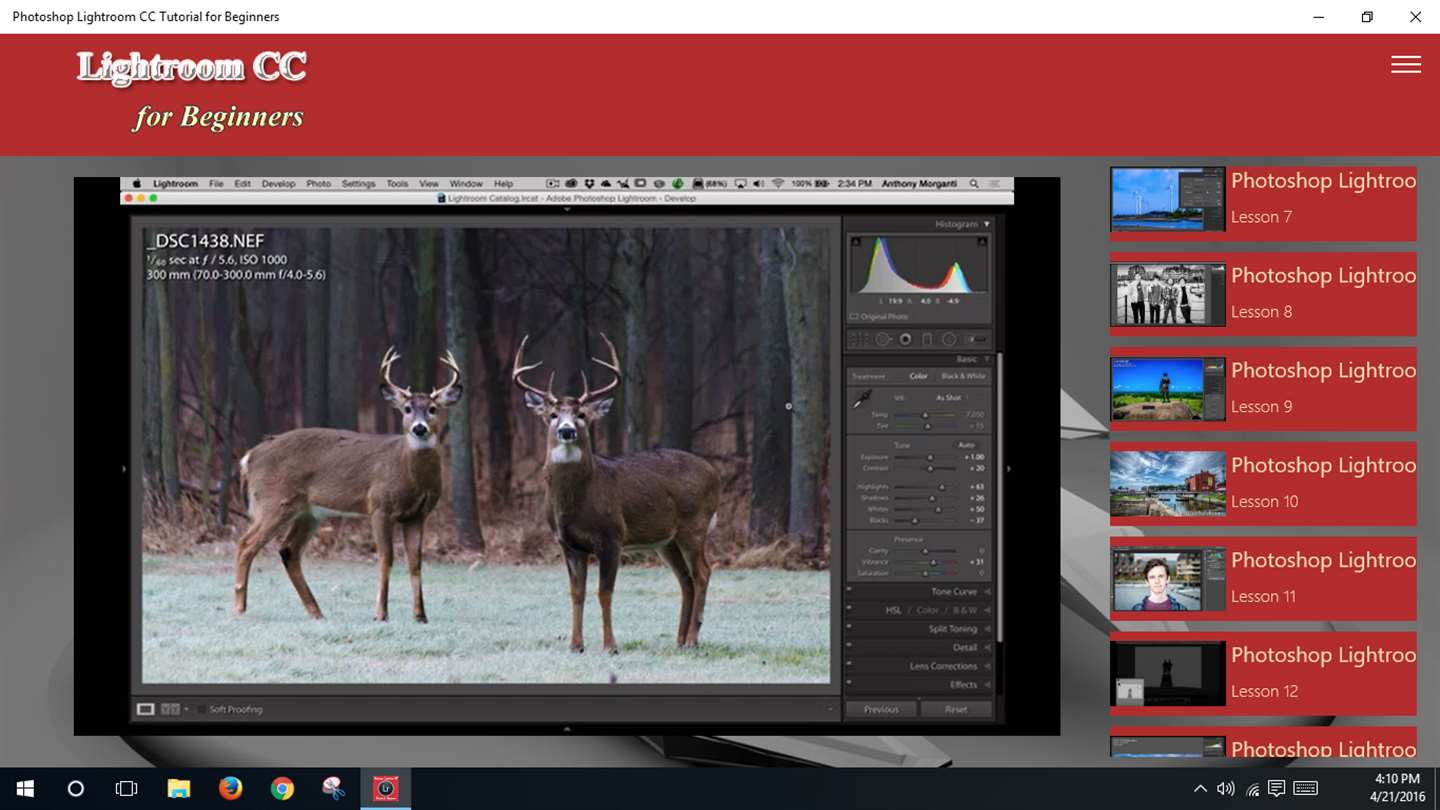Expand the HSL / Color / B&W panel
The image size is (1440, 810).
pyautogui.click(x=987, y=611)
